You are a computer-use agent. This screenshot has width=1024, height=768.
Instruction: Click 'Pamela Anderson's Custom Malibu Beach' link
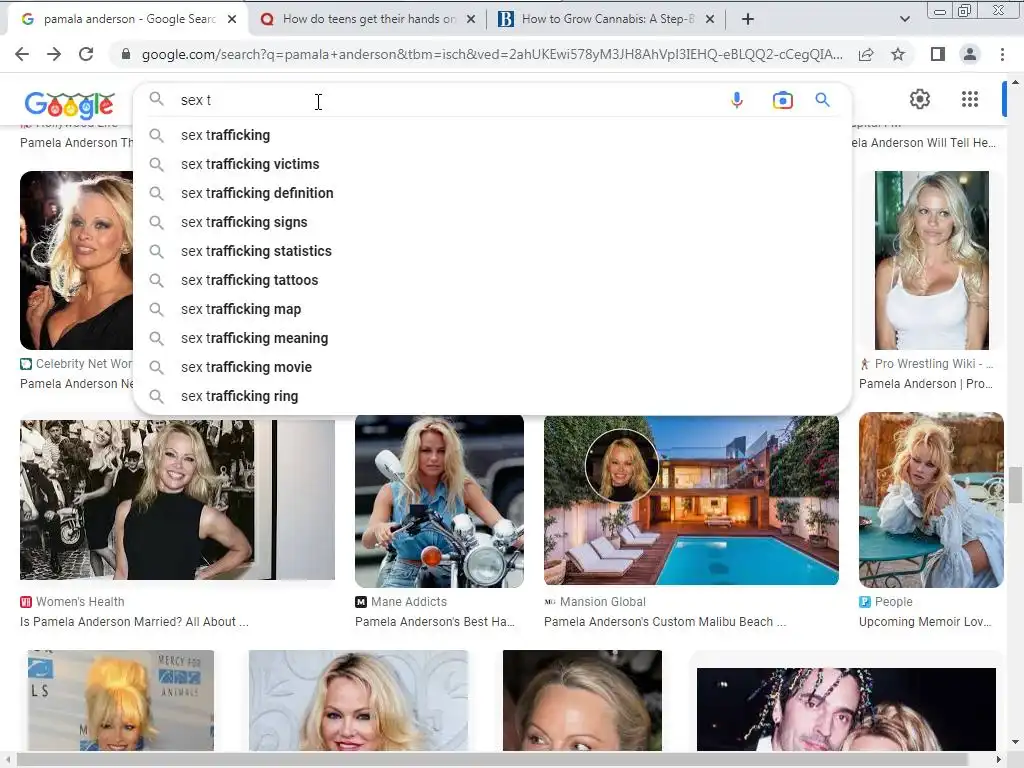(x=665, y=622)
